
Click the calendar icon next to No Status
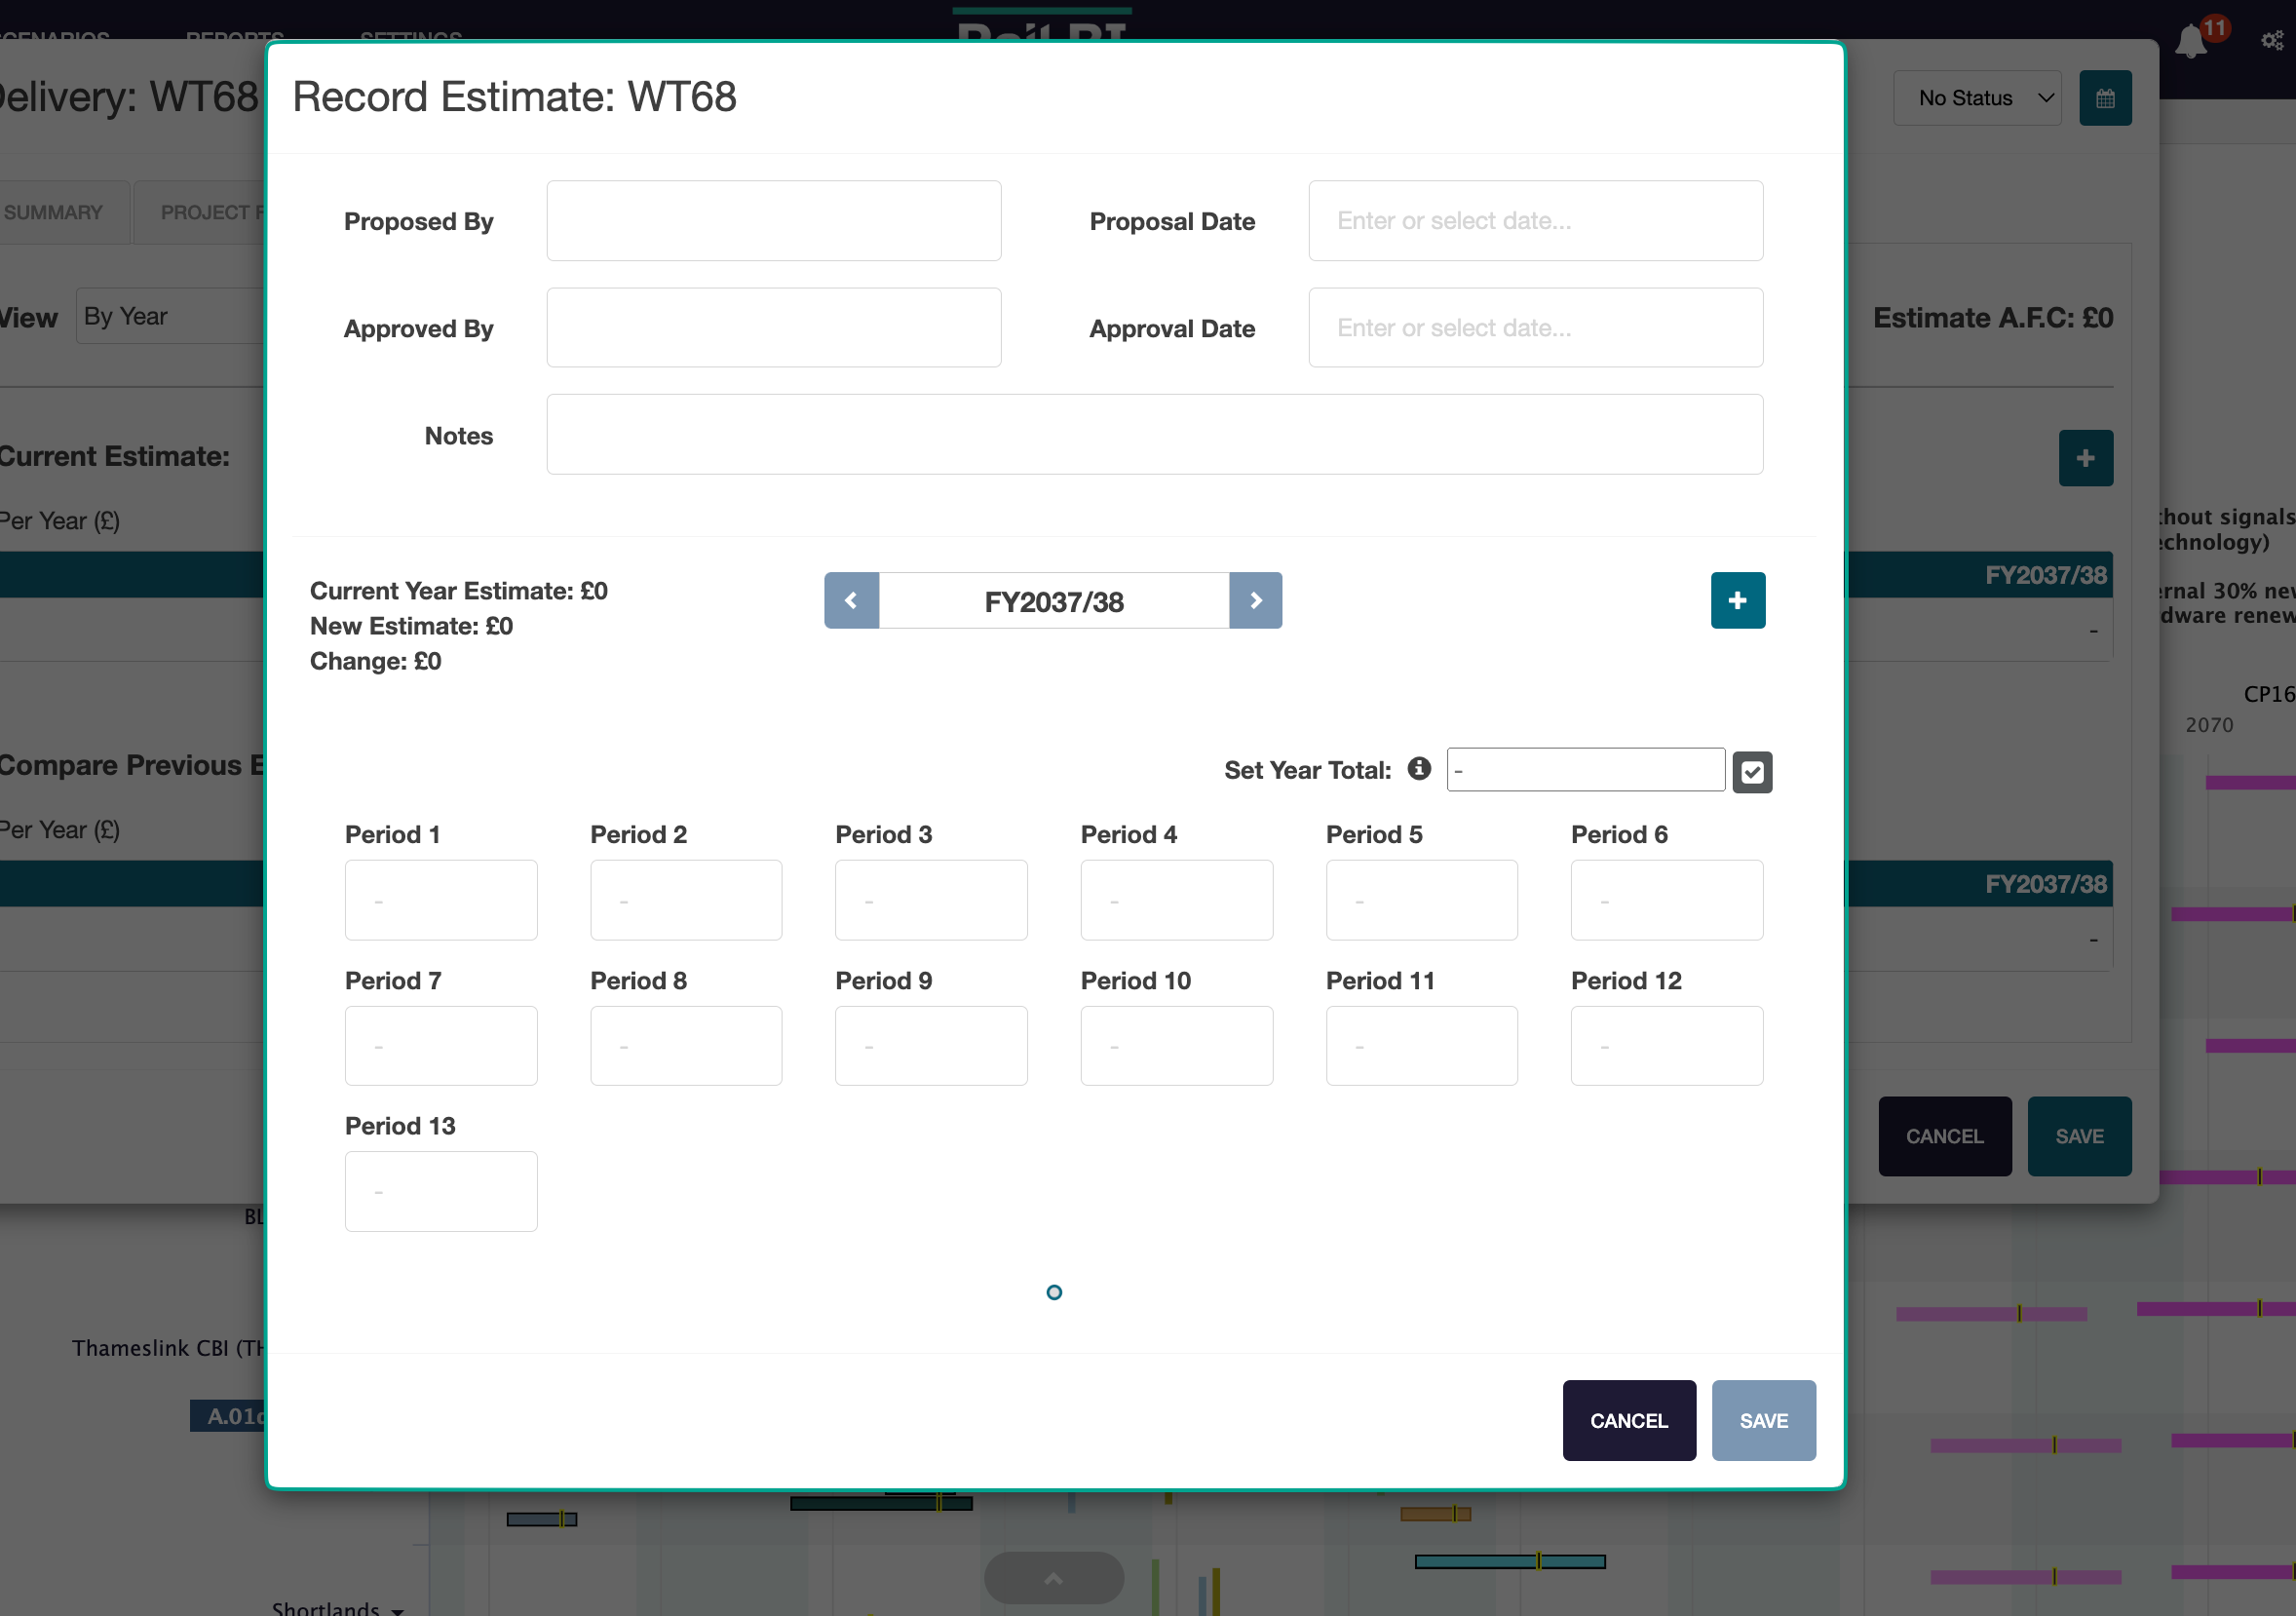click(x=2105, y=98)
